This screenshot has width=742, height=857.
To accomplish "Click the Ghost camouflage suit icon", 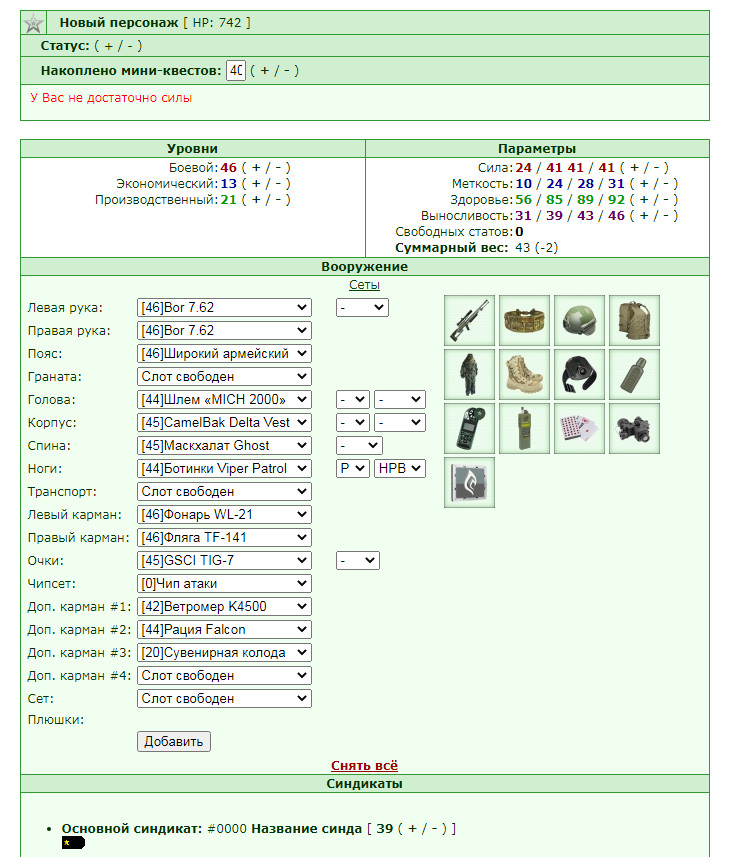I will click(x=469, y=374).
